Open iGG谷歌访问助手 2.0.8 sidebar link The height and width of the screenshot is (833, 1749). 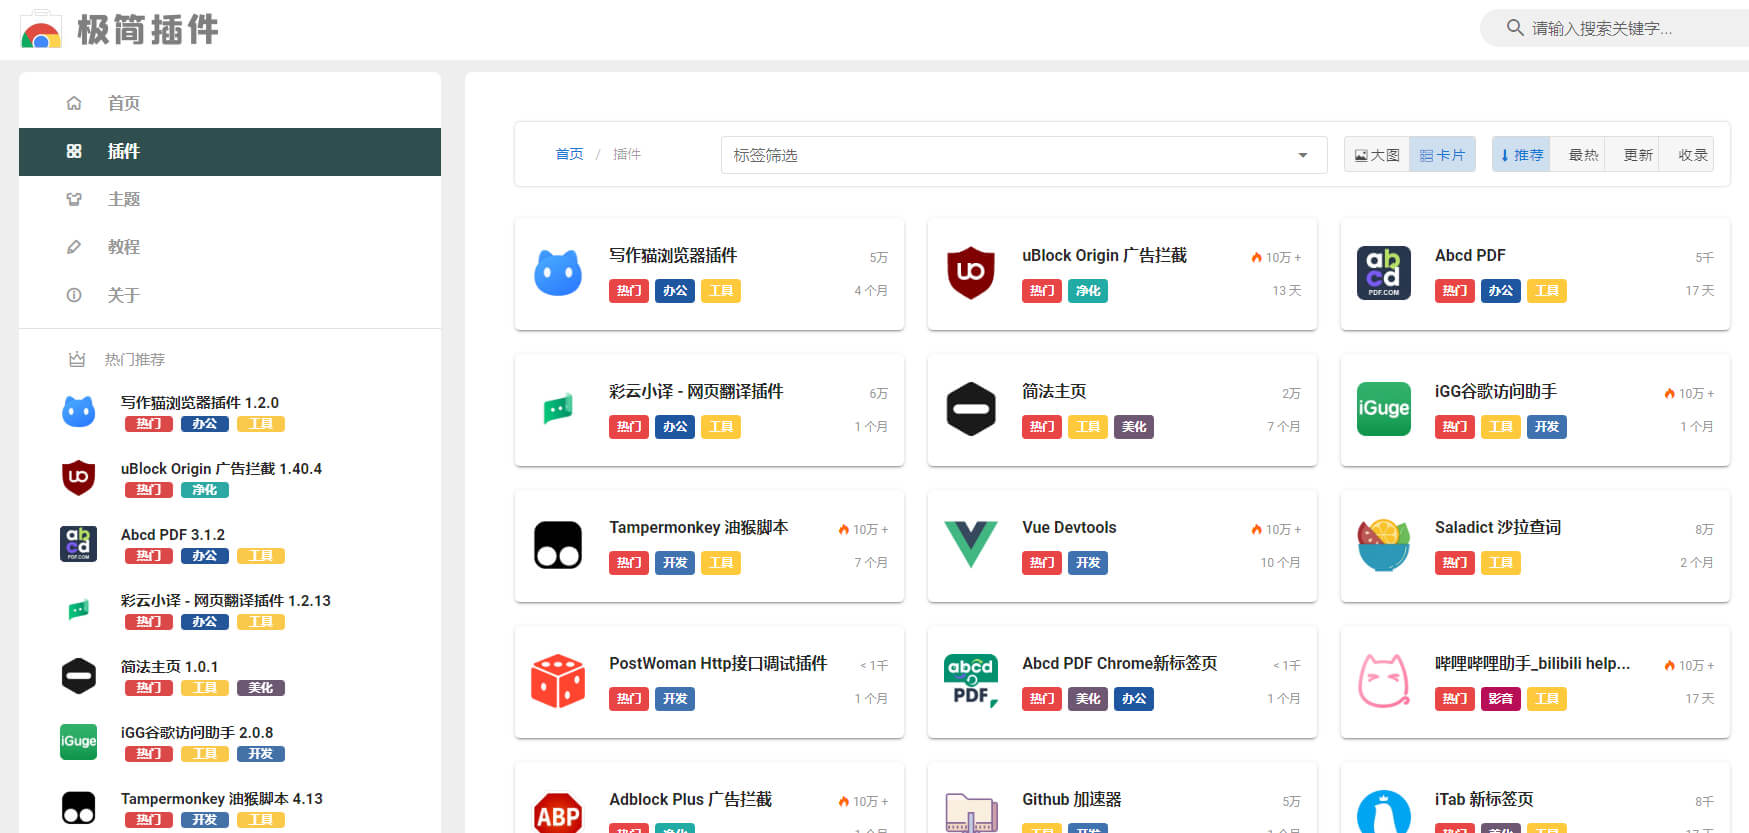pyautogui.click(x=197, y=732)
